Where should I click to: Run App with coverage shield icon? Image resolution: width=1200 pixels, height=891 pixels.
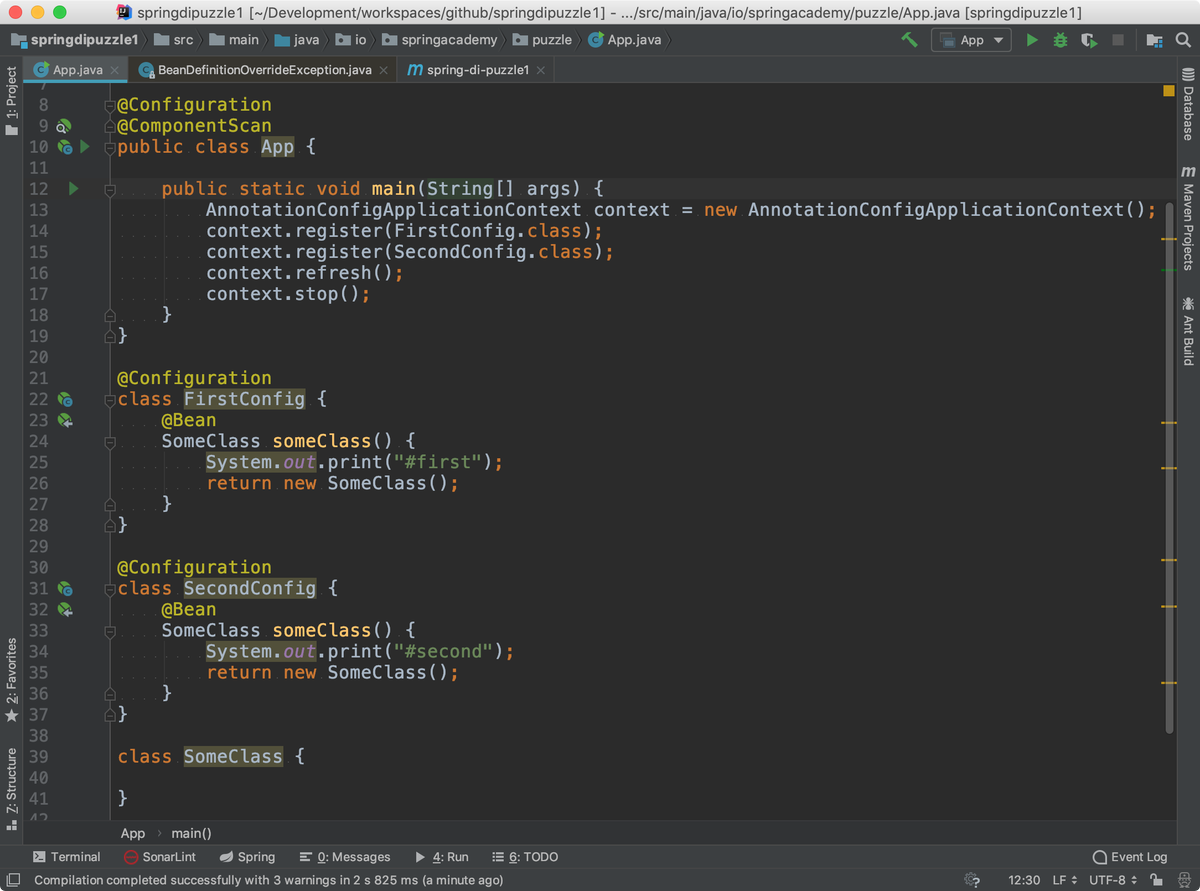(1089, 40)
